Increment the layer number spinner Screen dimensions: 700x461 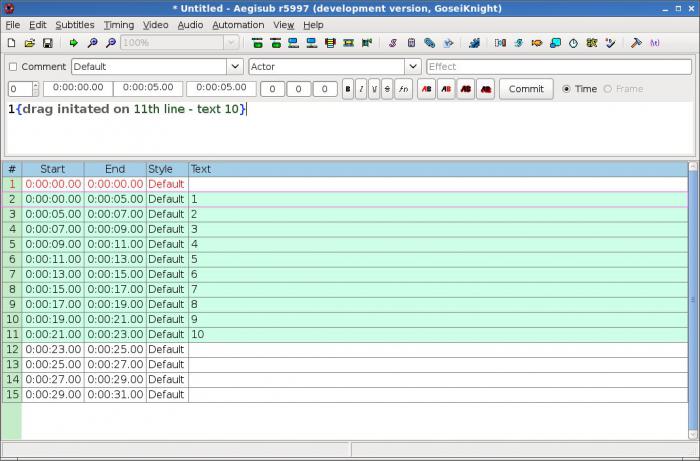coord(36,85)
